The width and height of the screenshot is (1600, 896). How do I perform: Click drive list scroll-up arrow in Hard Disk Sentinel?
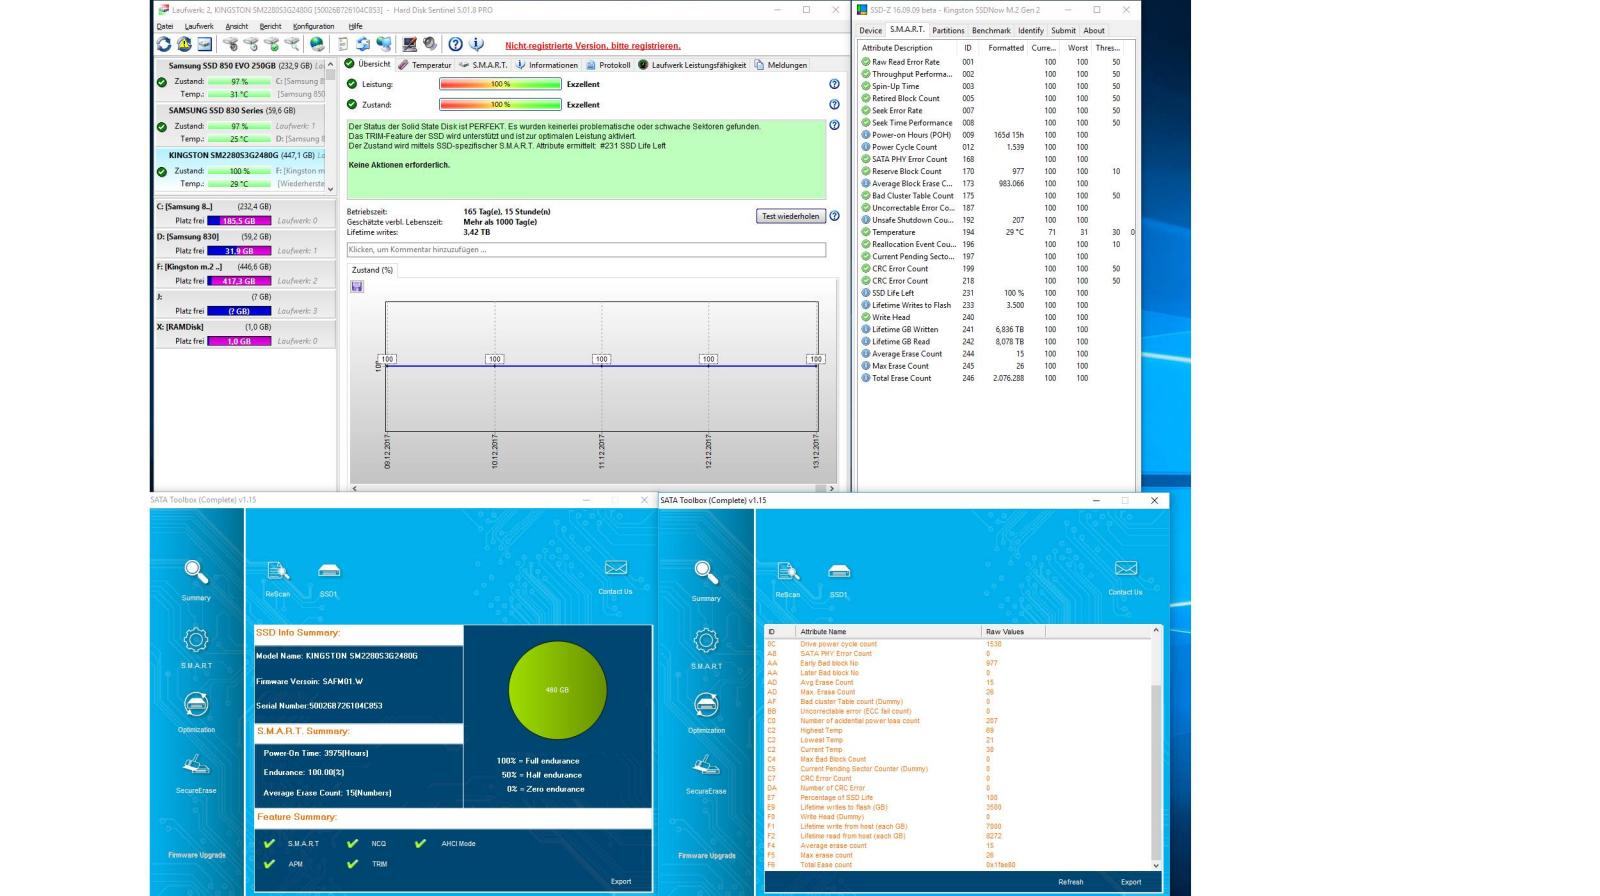(331, 65)
